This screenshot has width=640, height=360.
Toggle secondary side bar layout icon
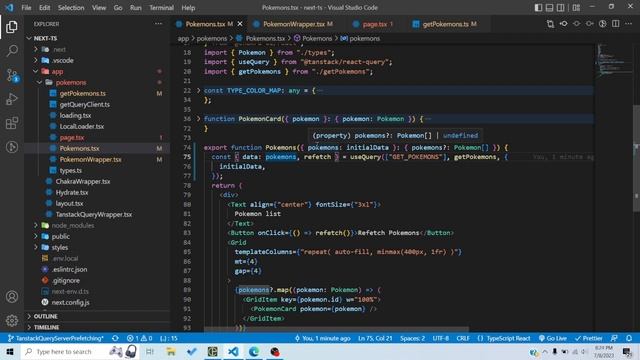561,7
